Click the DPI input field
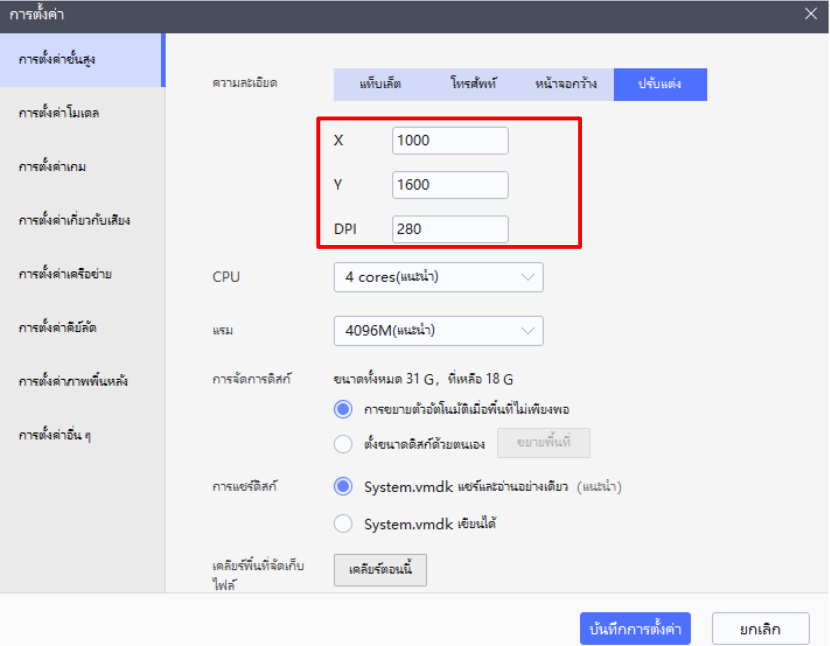Viewport: 830px width, 646px height. (x=450, y=229)
